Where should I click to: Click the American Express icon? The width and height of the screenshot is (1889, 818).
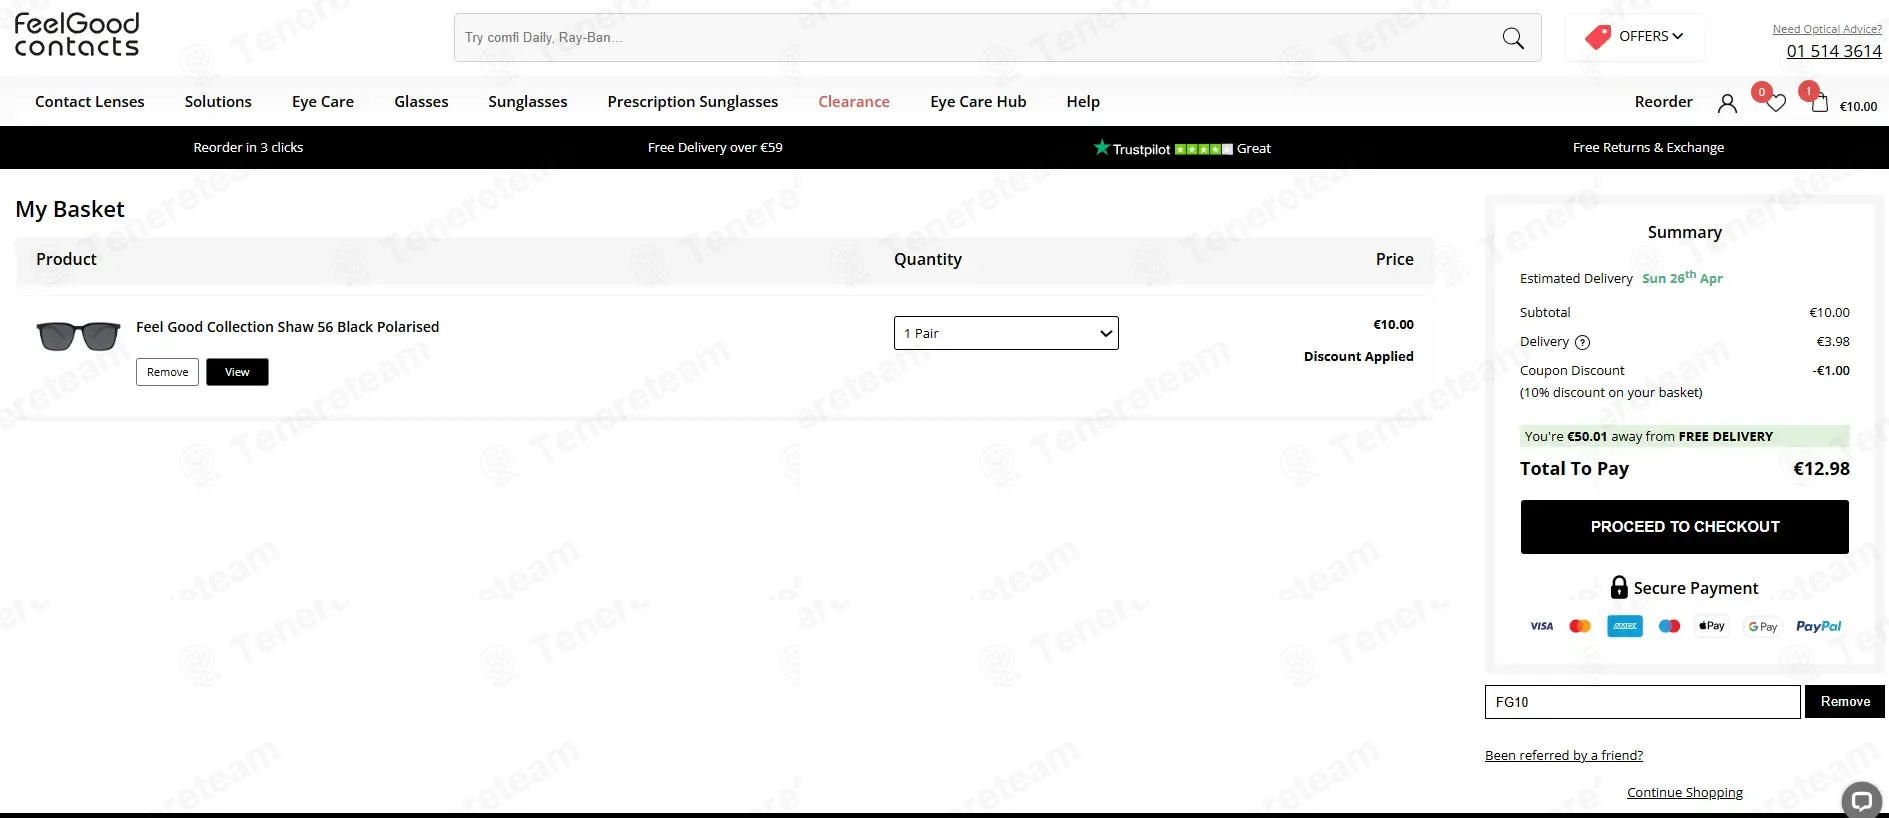(1625, 626)
